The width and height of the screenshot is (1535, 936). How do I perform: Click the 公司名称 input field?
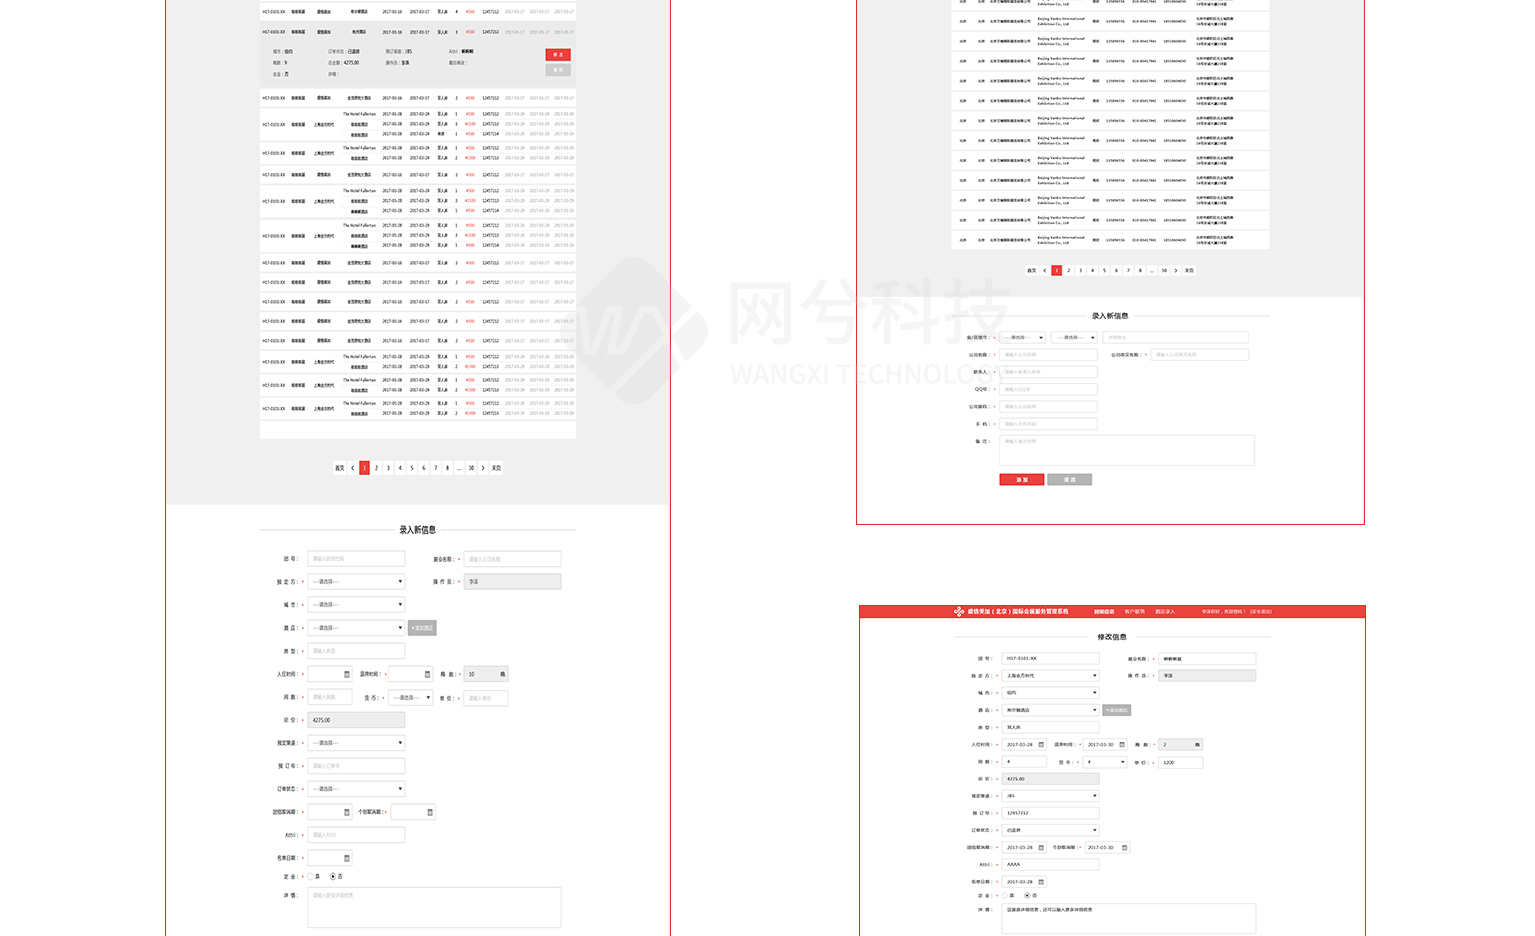tap(1048, 355)
